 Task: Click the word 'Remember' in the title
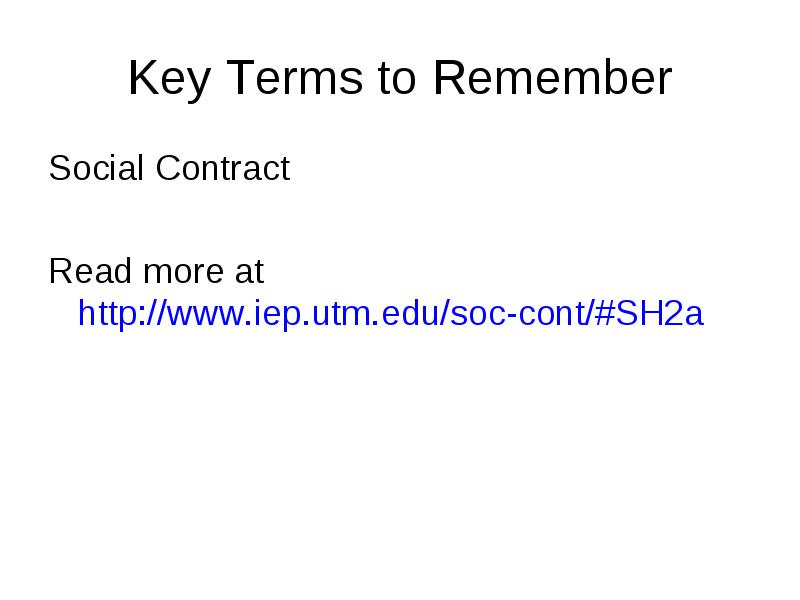[x=553, y=77]
